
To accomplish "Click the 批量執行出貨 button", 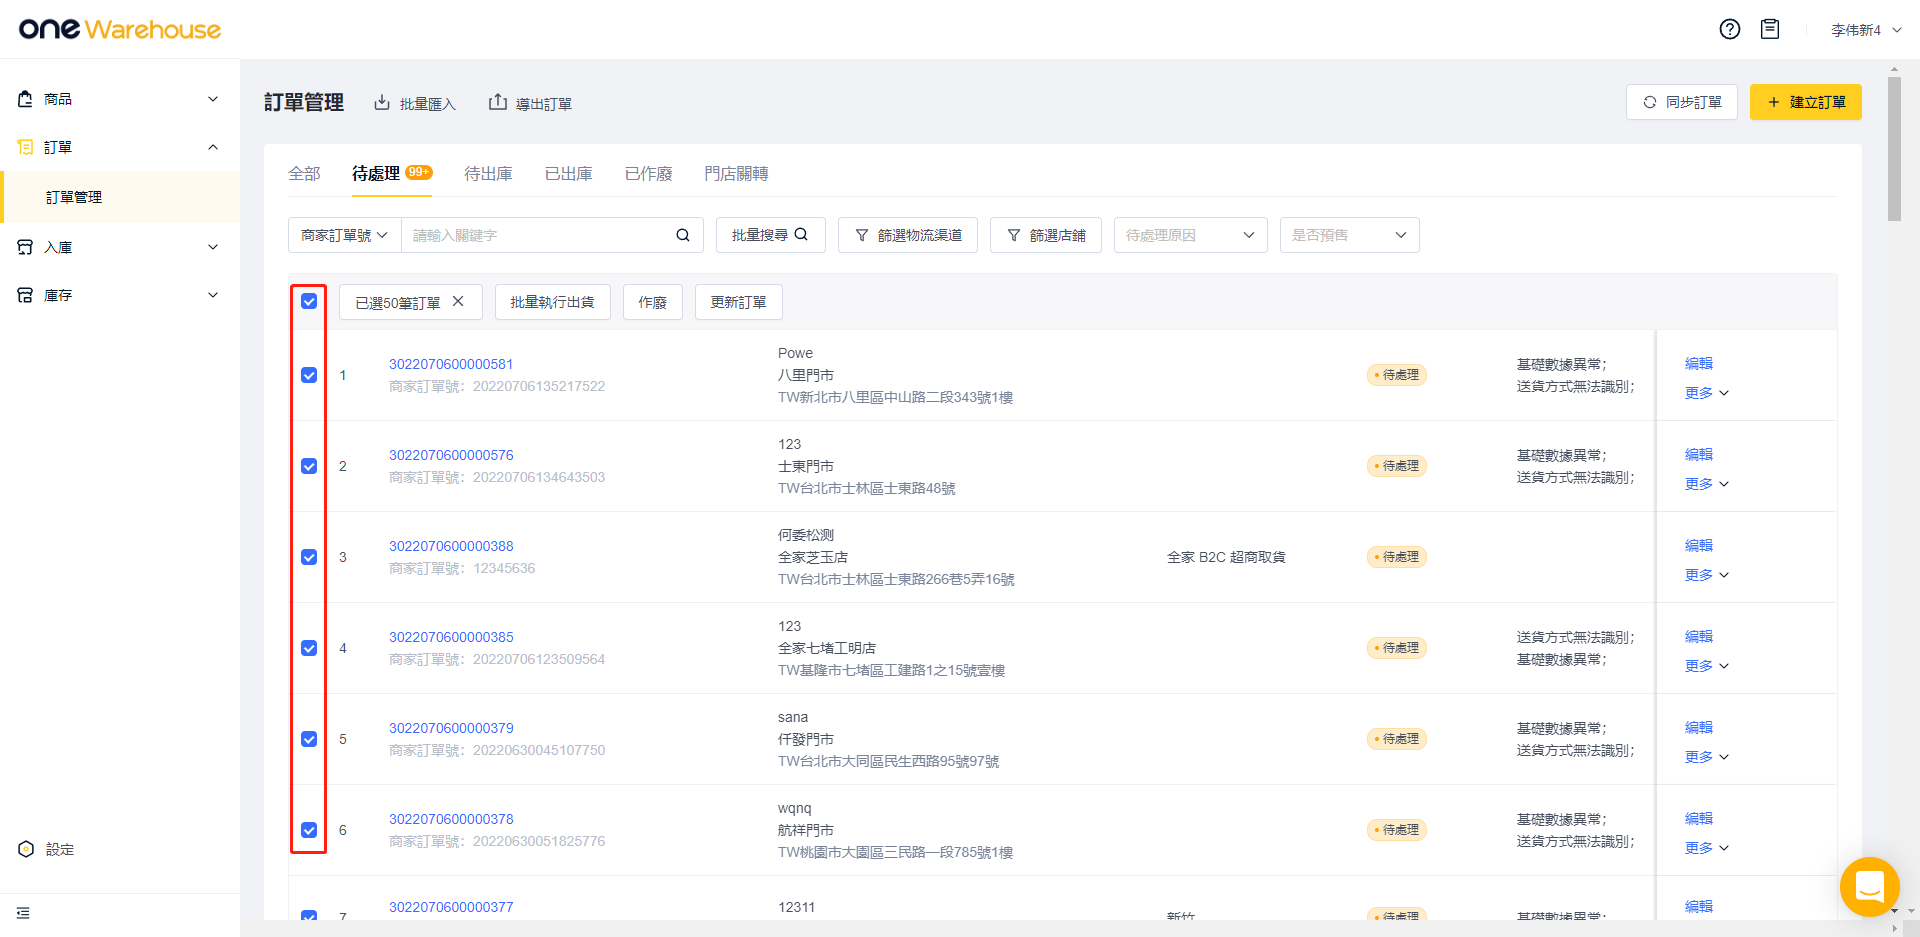I will tap(552, 302).
